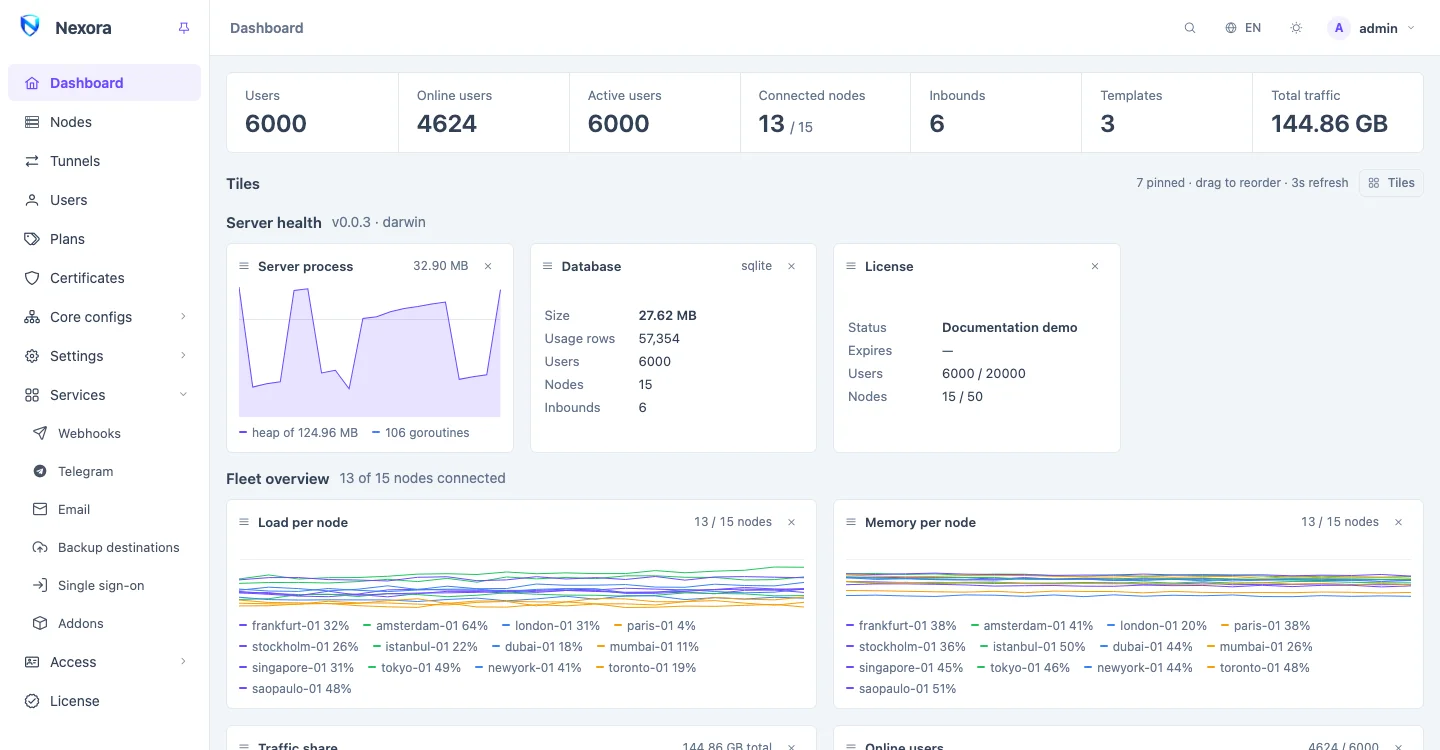Open the EN language selector

[x=1243, y=28]
